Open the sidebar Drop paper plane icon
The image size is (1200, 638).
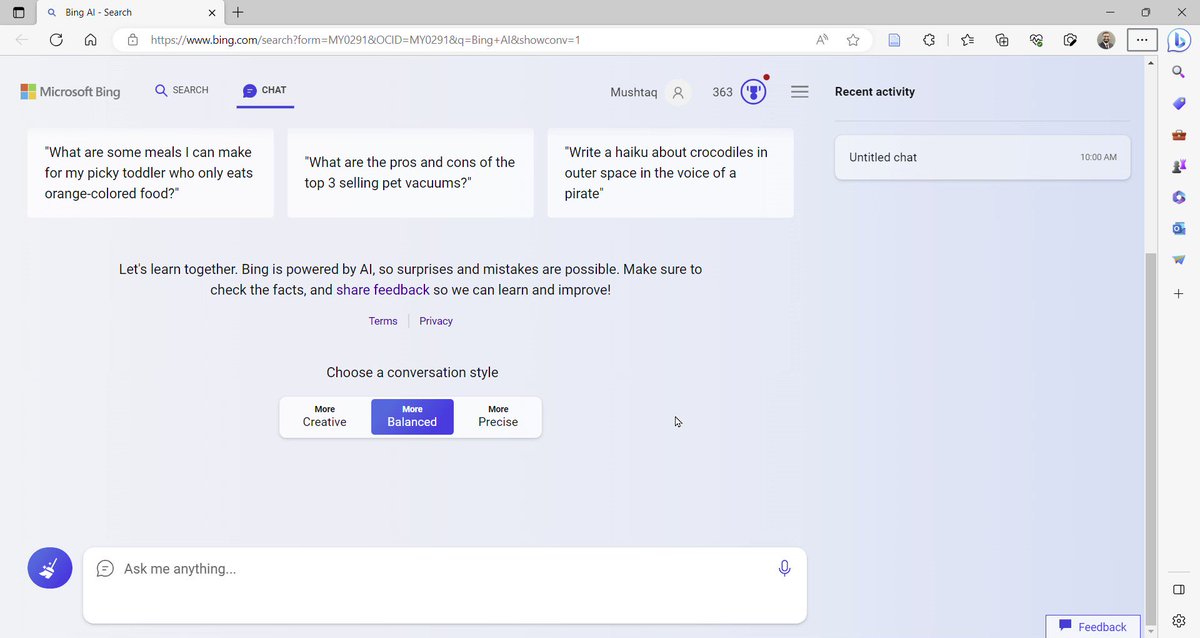tap(1178, 259)
